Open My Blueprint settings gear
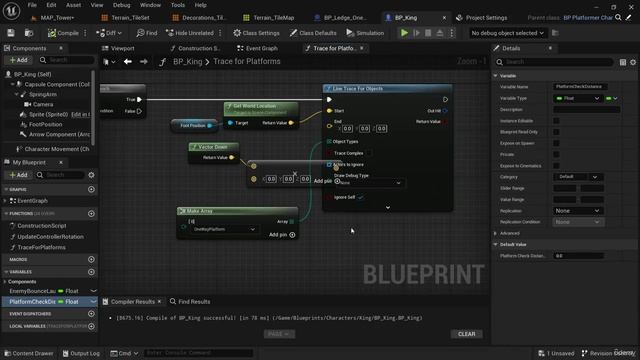Viewport: 640px width, 360px height. 91,175
